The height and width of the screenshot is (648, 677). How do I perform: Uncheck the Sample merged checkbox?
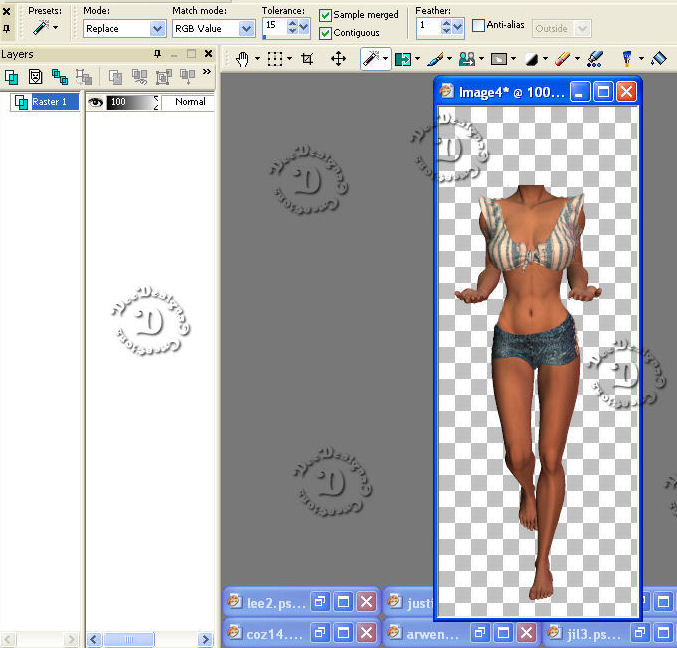pos(326,15)
